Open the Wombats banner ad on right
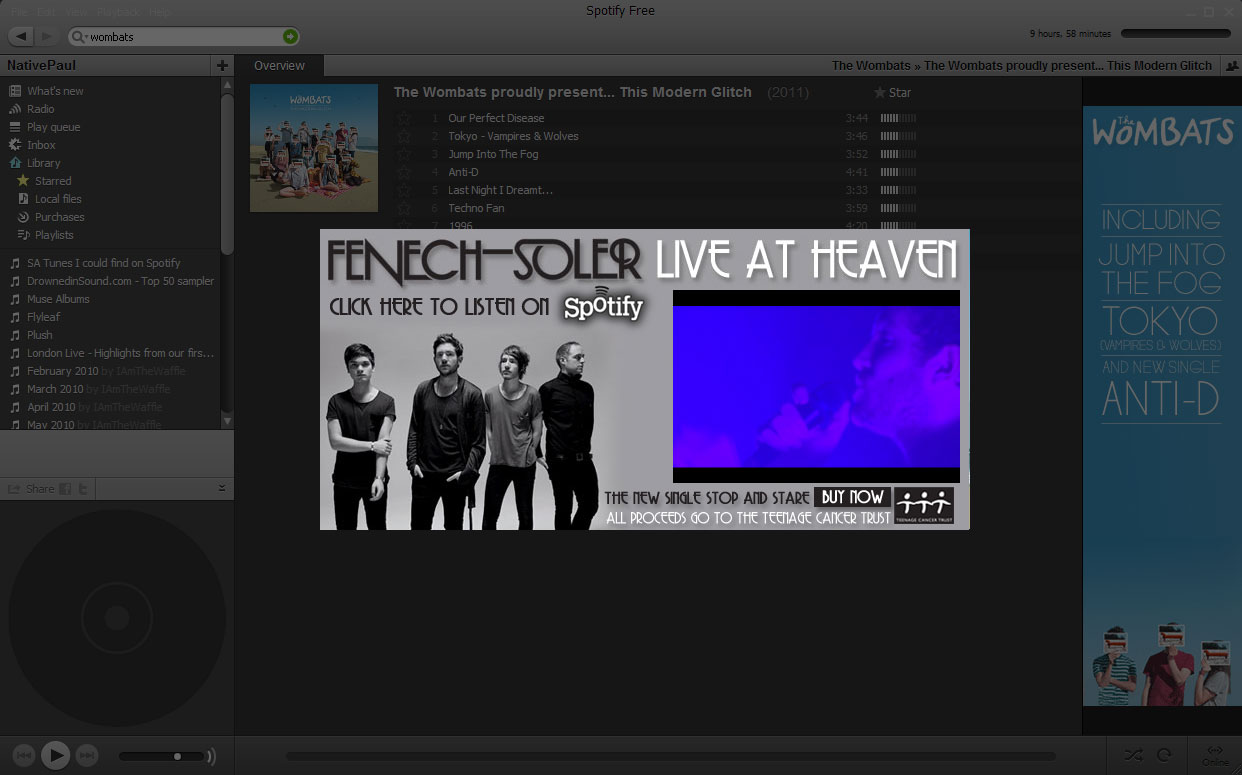 1162,407
